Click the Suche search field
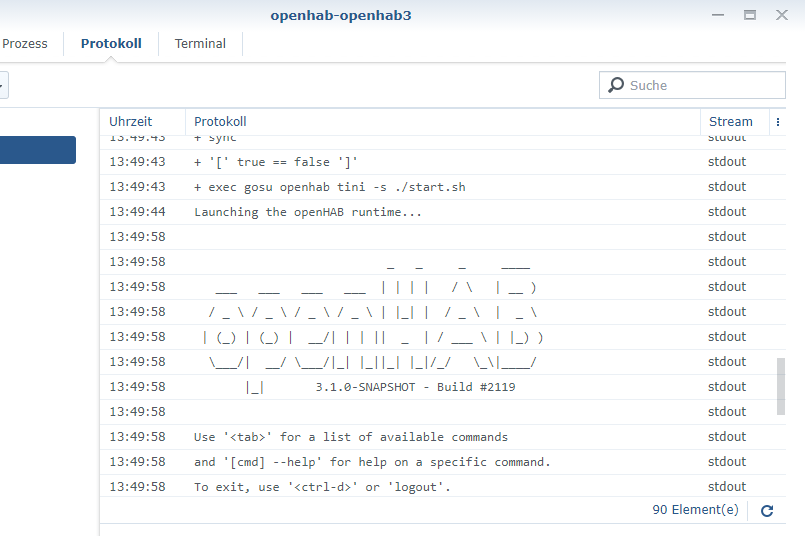 (692, 85)
